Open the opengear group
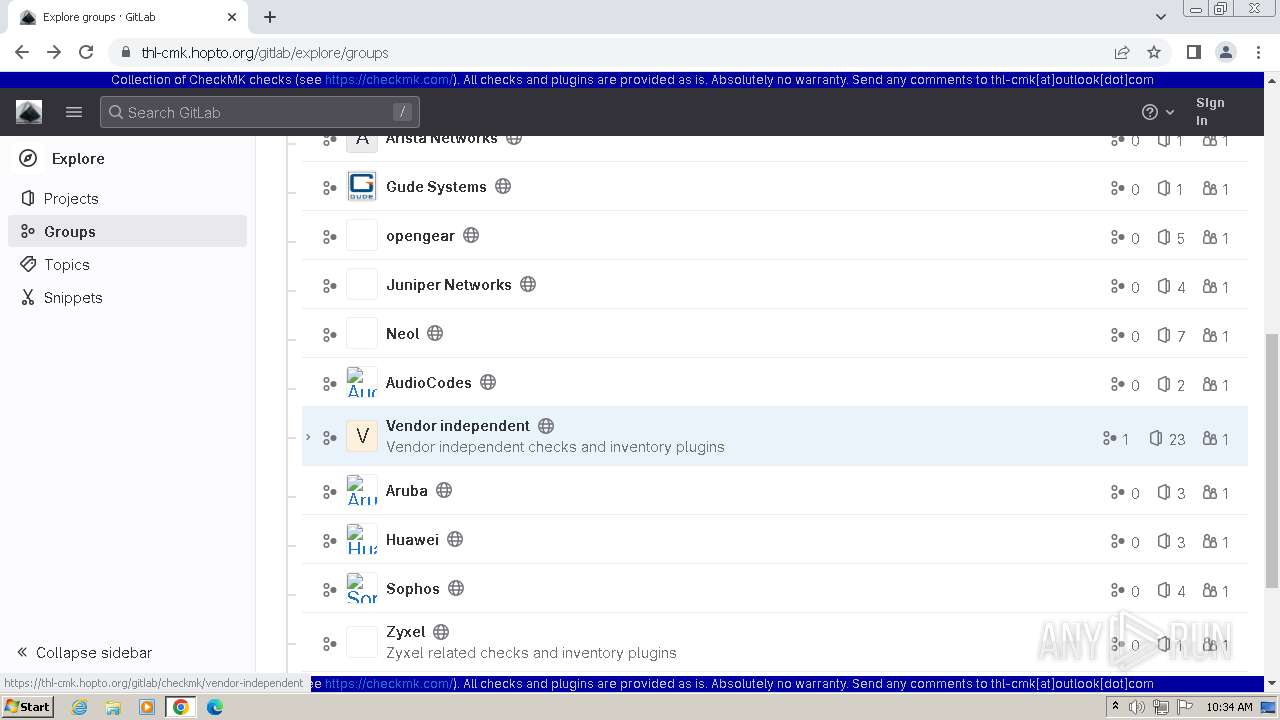 420,236
